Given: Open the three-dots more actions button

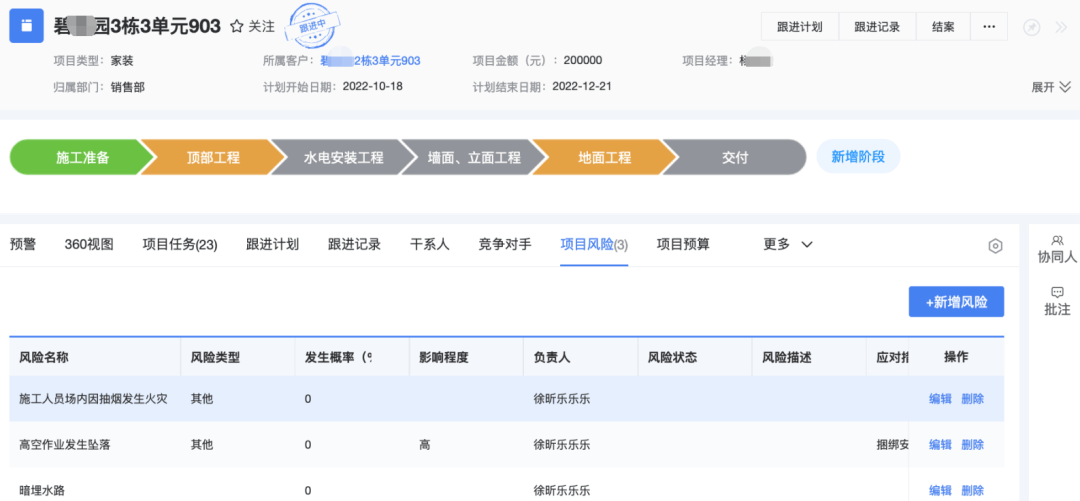Looking at the screenshot, I should 988,27.
